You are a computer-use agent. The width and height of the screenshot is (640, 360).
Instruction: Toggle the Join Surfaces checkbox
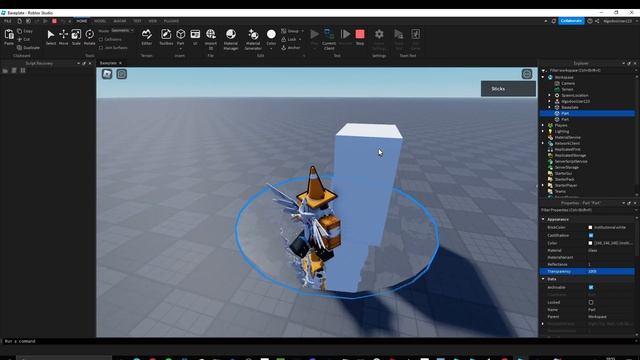(101, 48)
